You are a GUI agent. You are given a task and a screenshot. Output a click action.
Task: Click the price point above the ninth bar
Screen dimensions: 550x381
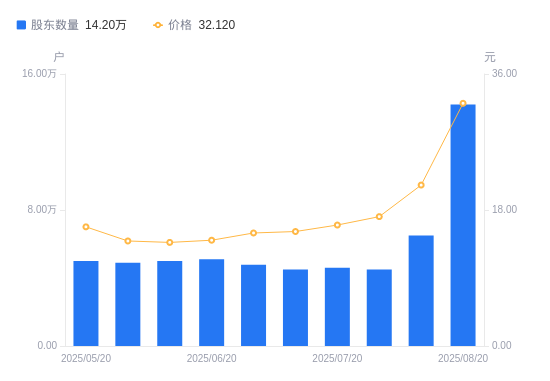tap(421, 185)
